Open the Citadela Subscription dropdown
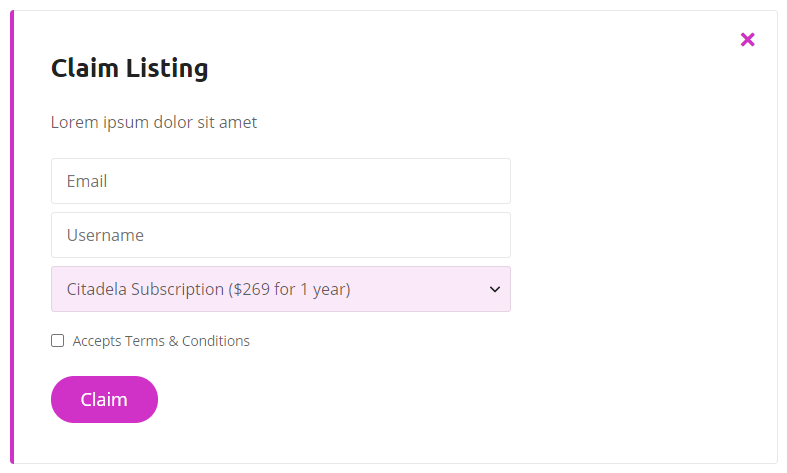 coord(281,289)
